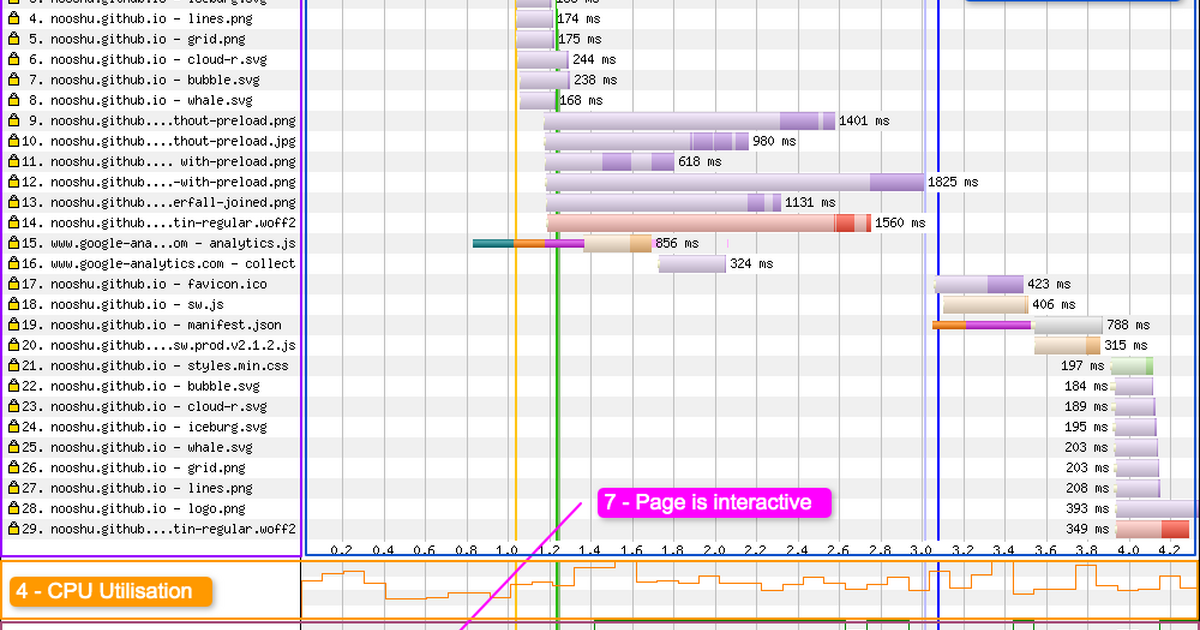The width and height of the screenshot is (1200, 630).
Task: Click the lock icon on row 25 whale.svg
Action: point(14,447)
